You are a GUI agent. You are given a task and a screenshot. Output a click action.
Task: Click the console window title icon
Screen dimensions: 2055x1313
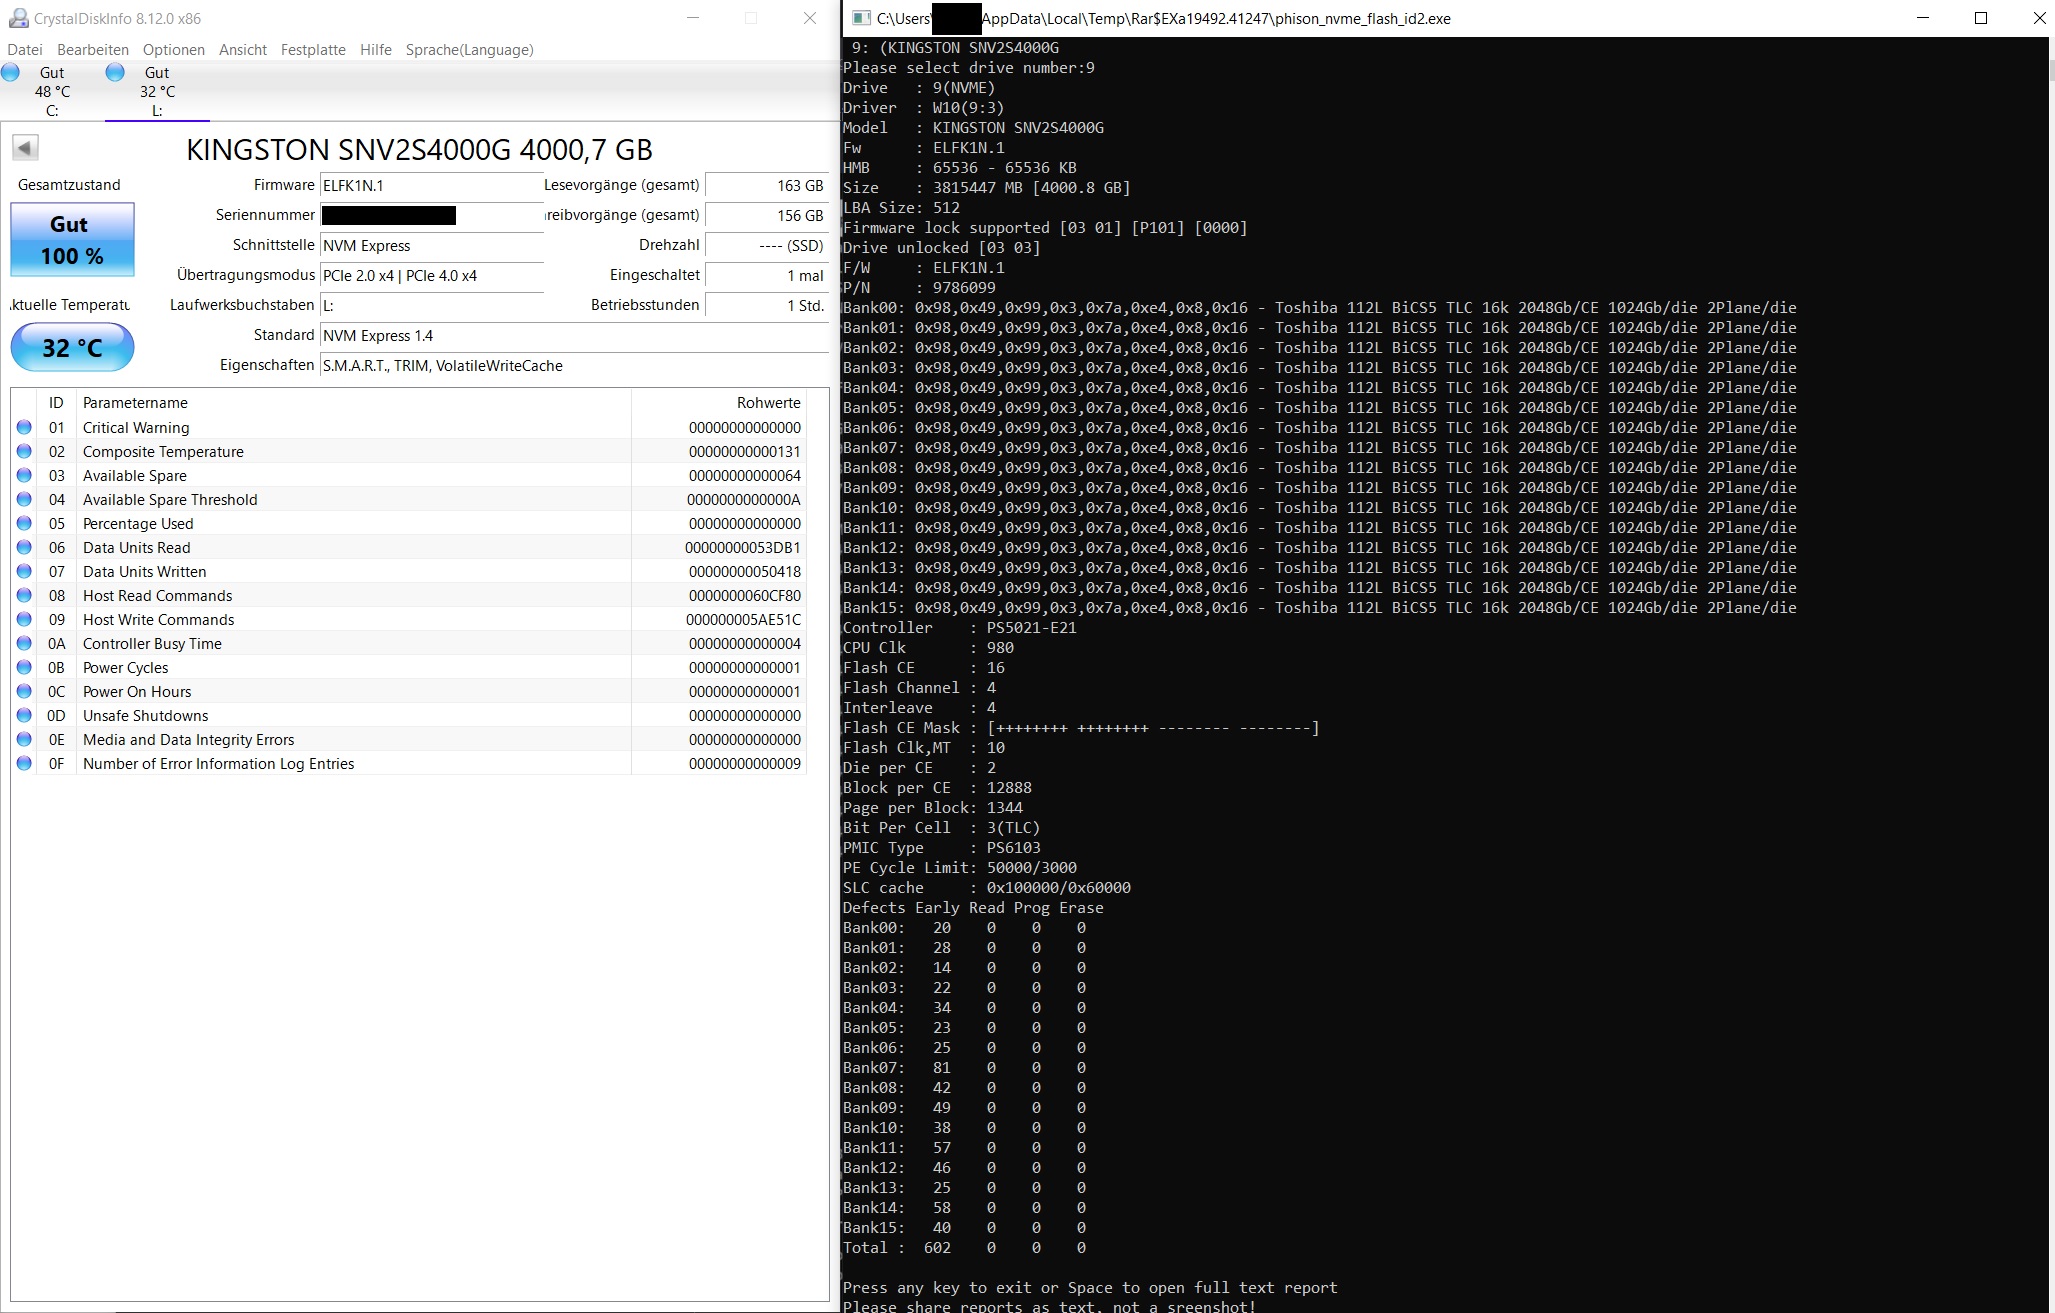tap(859, 18)
